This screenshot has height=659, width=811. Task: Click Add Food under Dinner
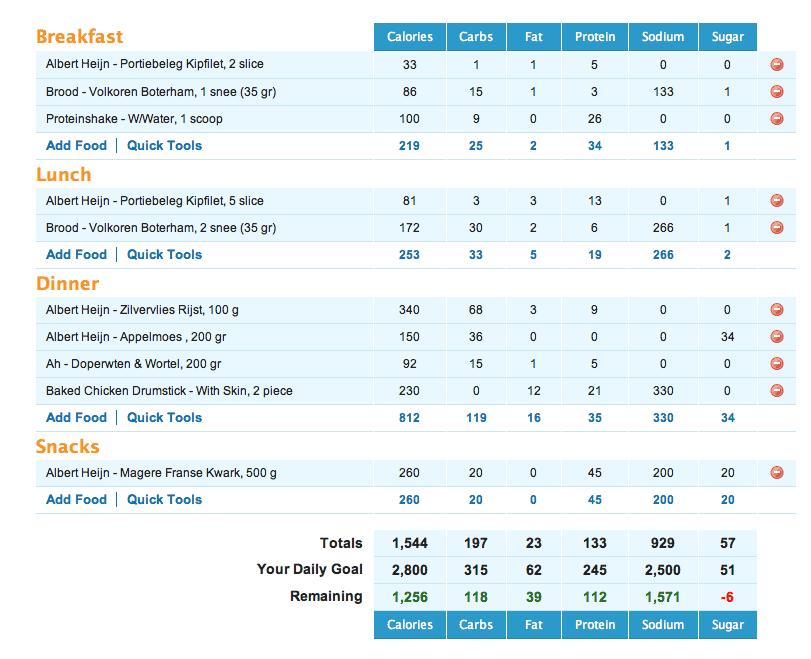[x=76, y=418]
